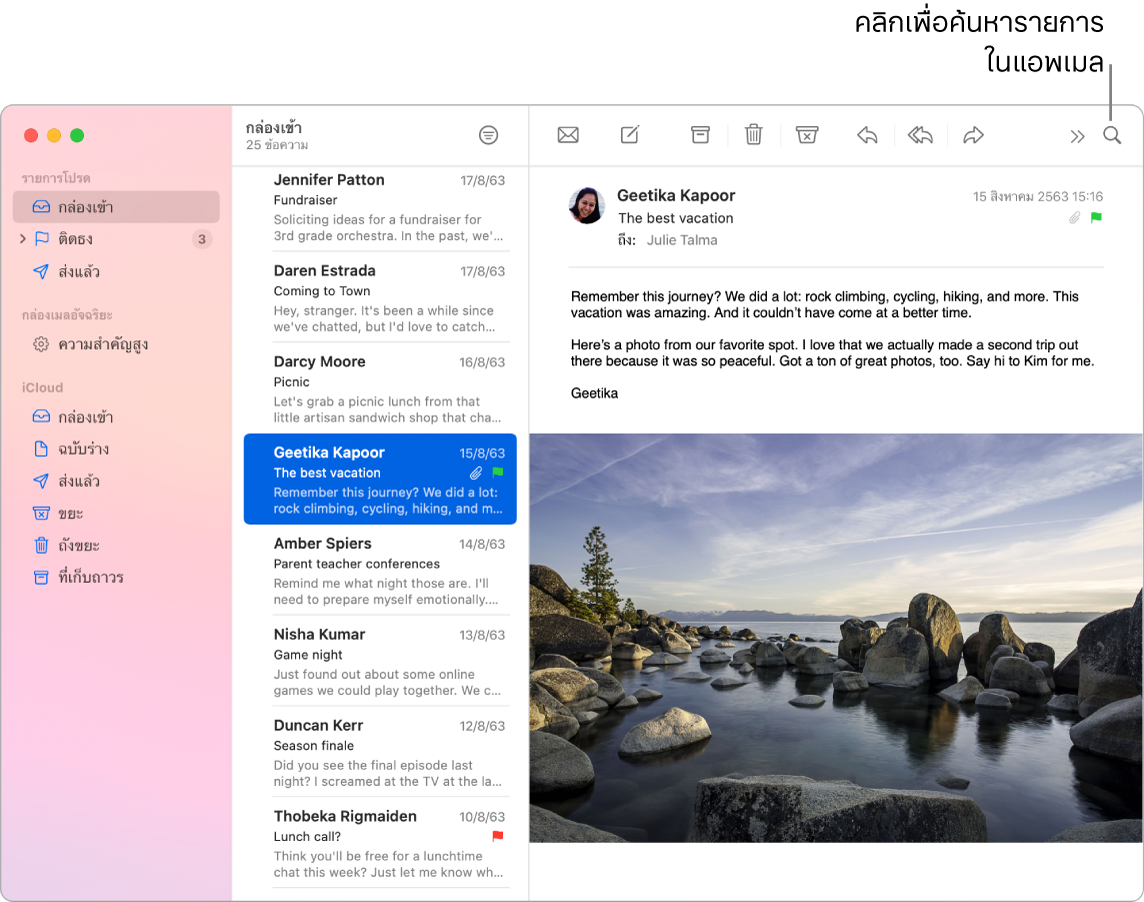Compose a new message
The width and height of the screenshot is (1144, 902).
coord(630,135)
